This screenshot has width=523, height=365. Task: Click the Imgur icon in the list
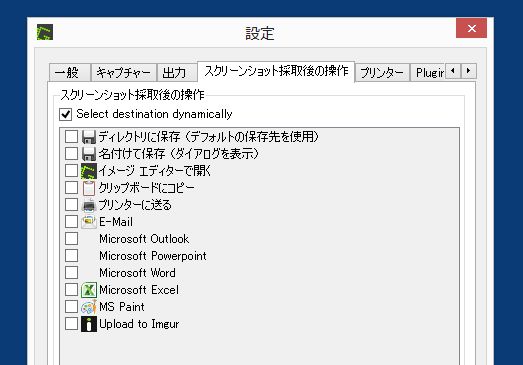[89, 324]
